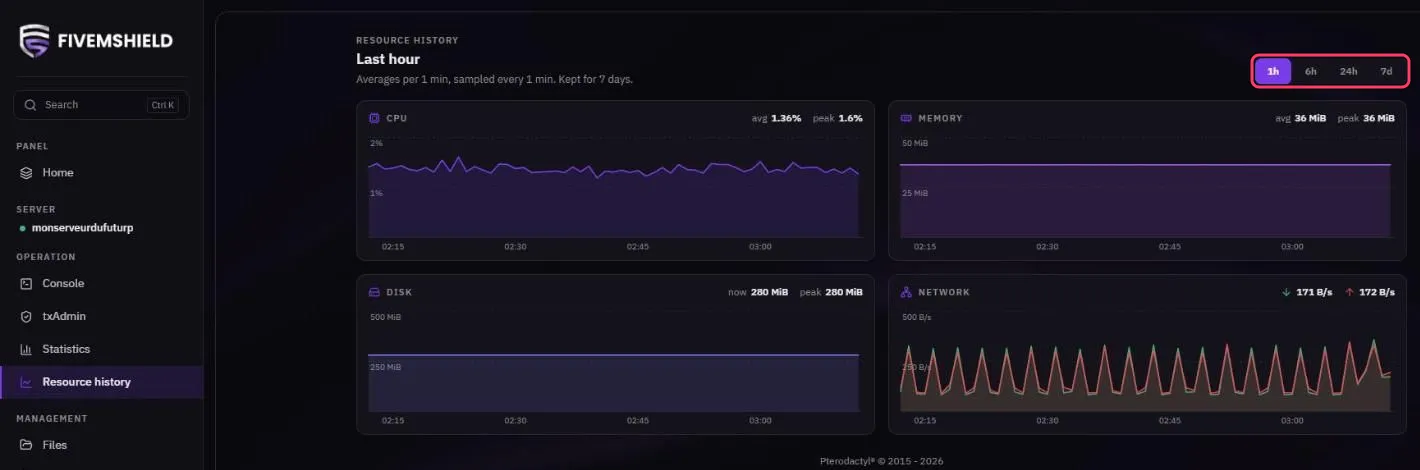This screenshot has height=470, width=1420.
Task: Click the MANAGEMENT sidebar section label
Action: tap(52, 419)
